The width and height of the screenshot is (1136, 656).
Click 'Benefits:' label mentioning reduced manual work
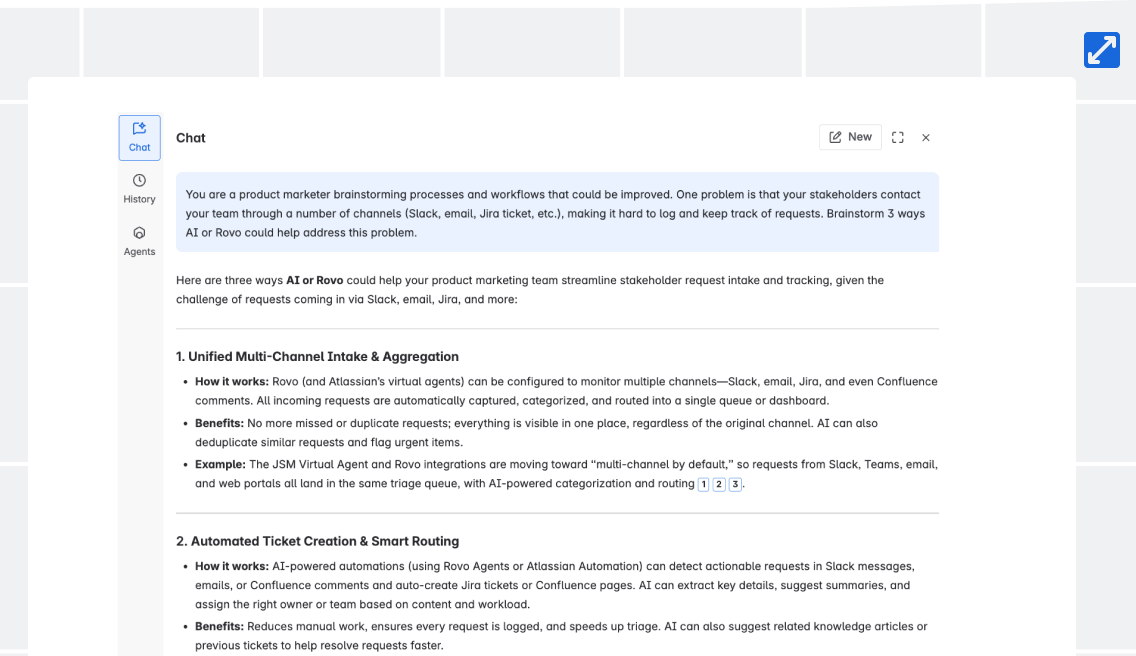(220, 627)
